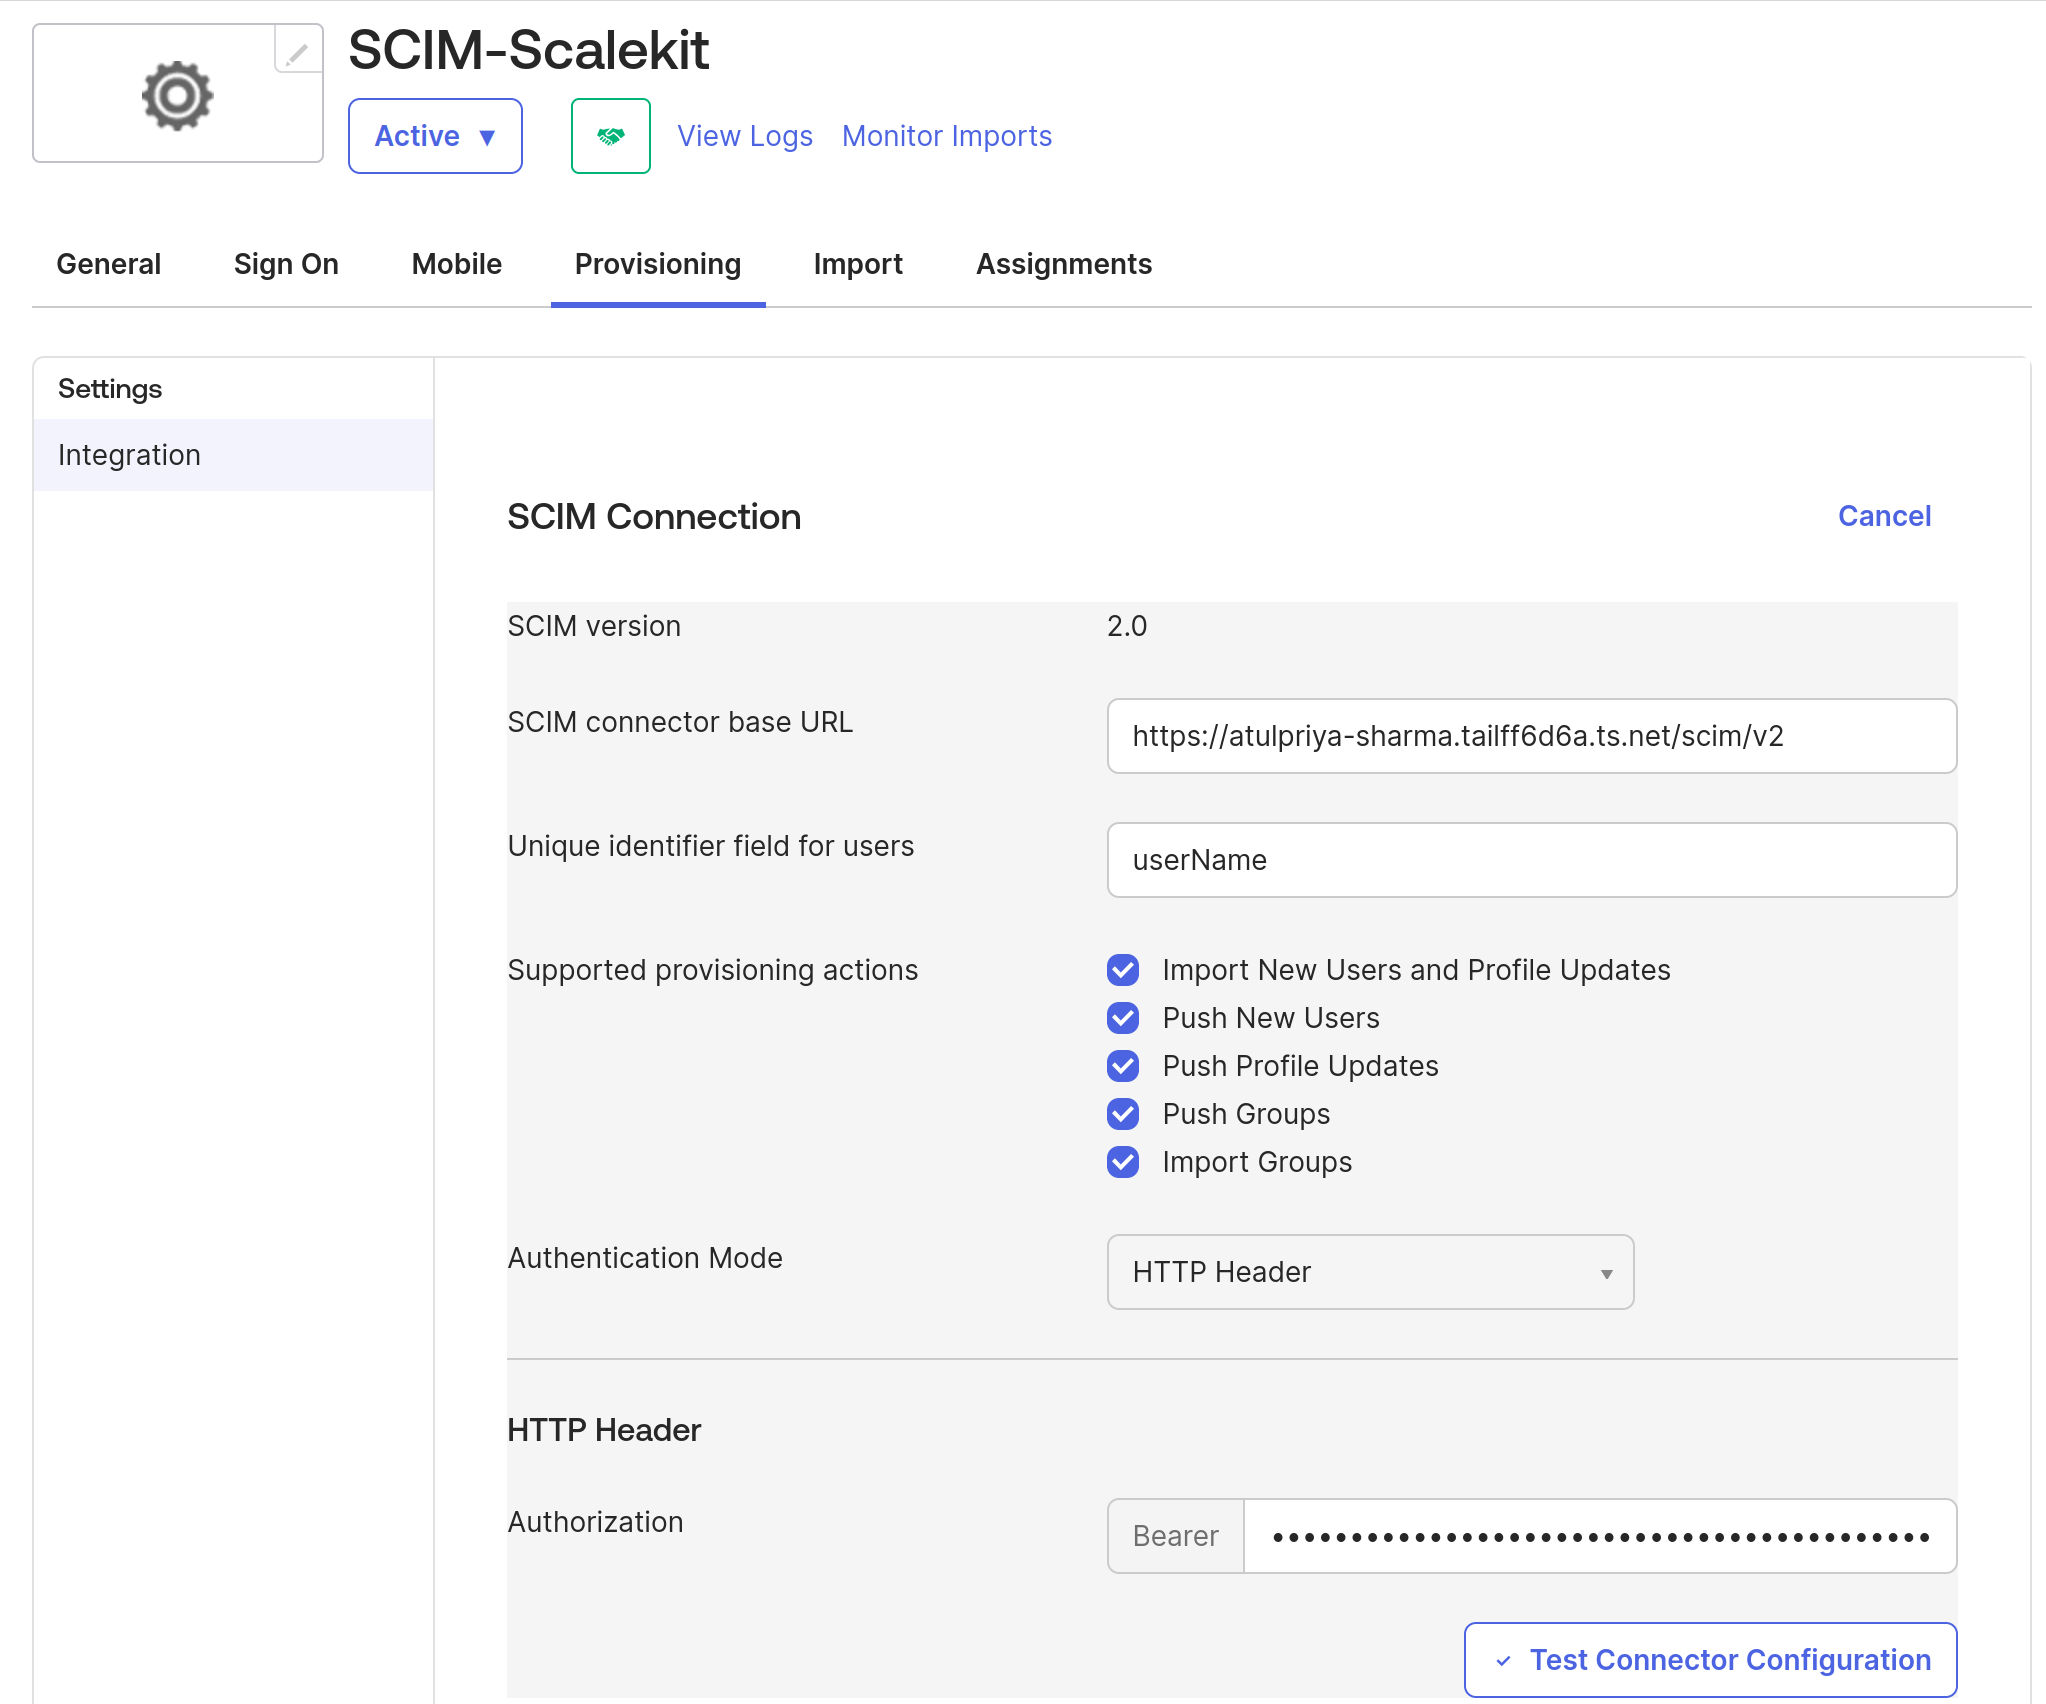Click the Supported provisioning actions label
This screenshot has width=2046, height=1704.
[x=713, y=970]
